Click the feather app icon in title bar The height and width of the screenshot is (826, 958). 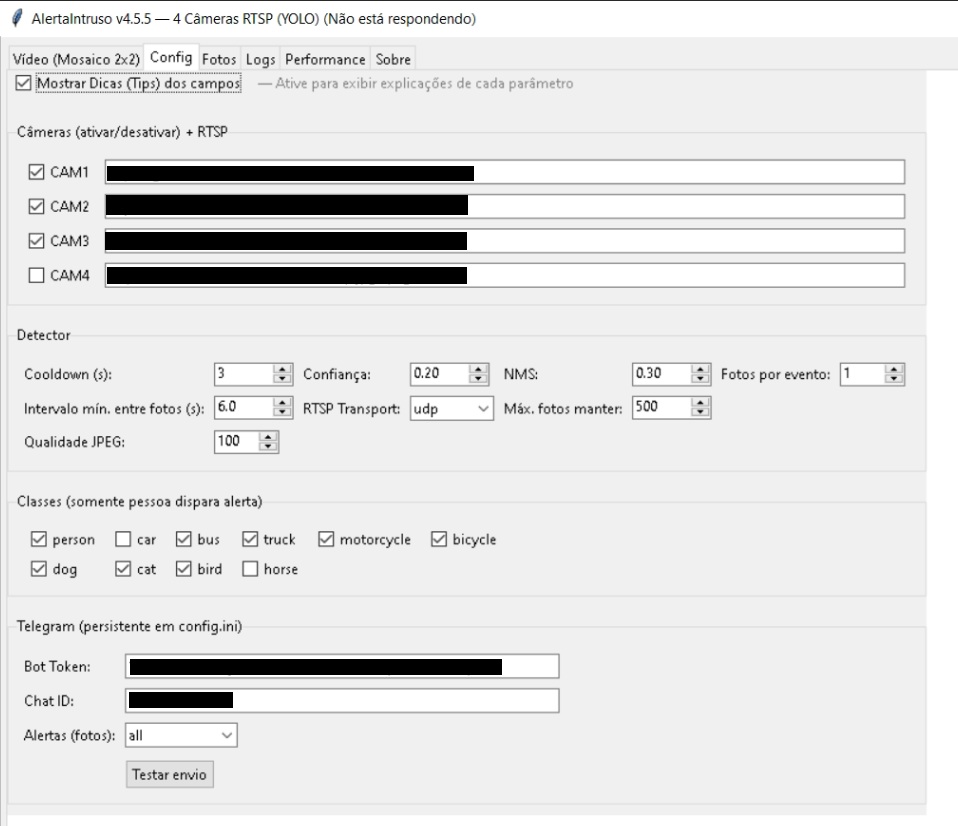click(x=17, y=19)
